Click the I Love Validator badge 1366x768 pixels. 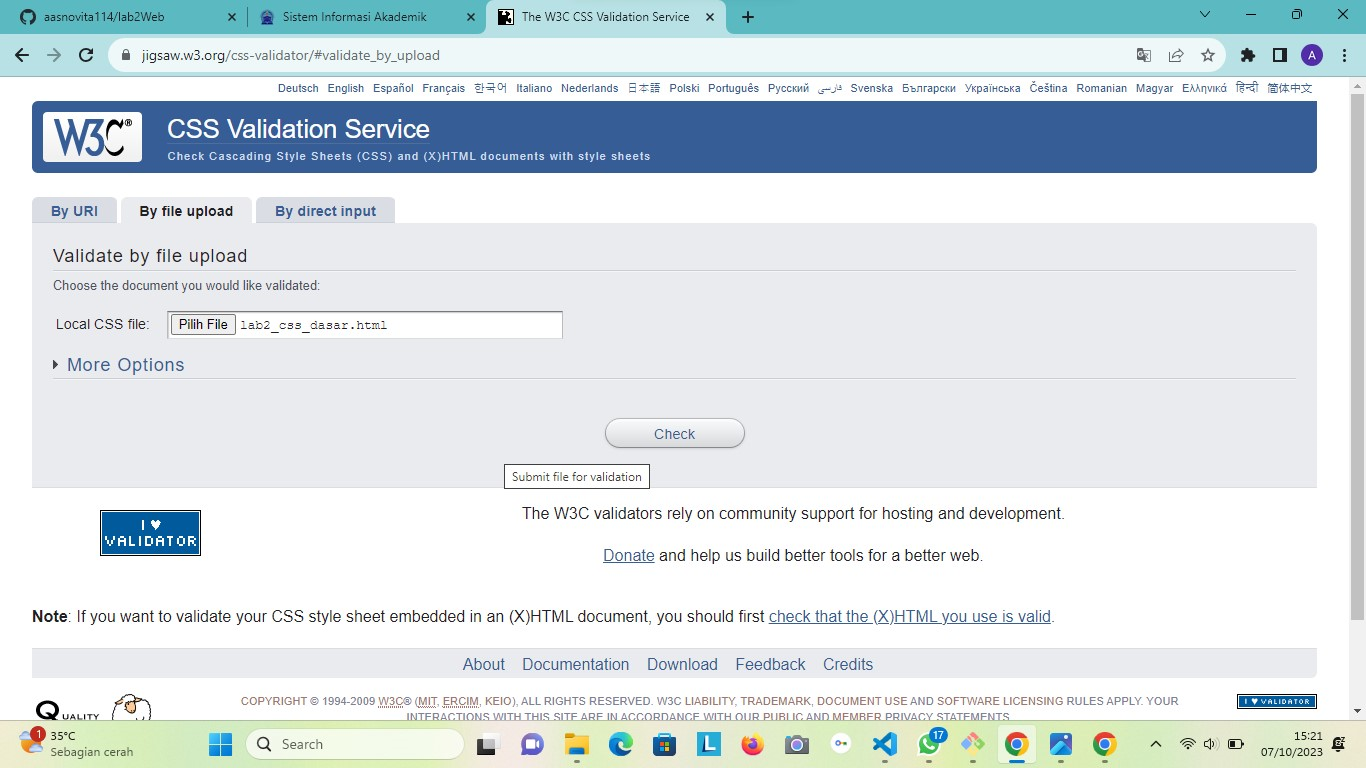pos(150,532)
